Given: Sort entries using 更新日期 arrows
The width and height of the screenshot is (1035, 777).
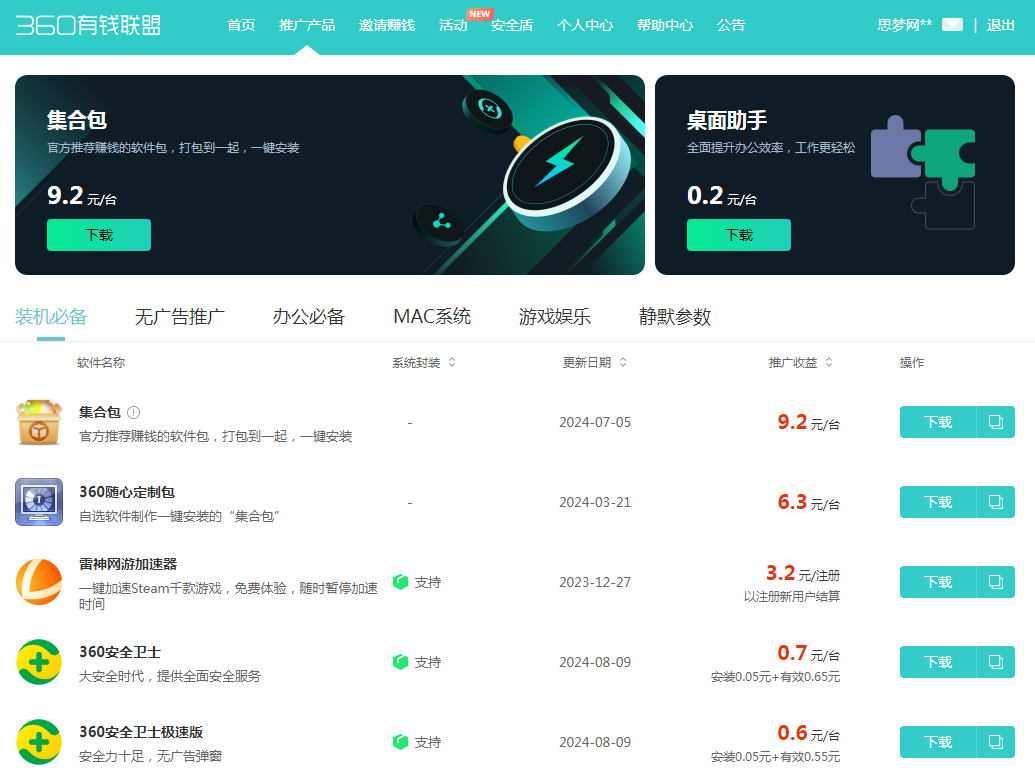Looking at the screenshot, I should (x=624, y=363).
